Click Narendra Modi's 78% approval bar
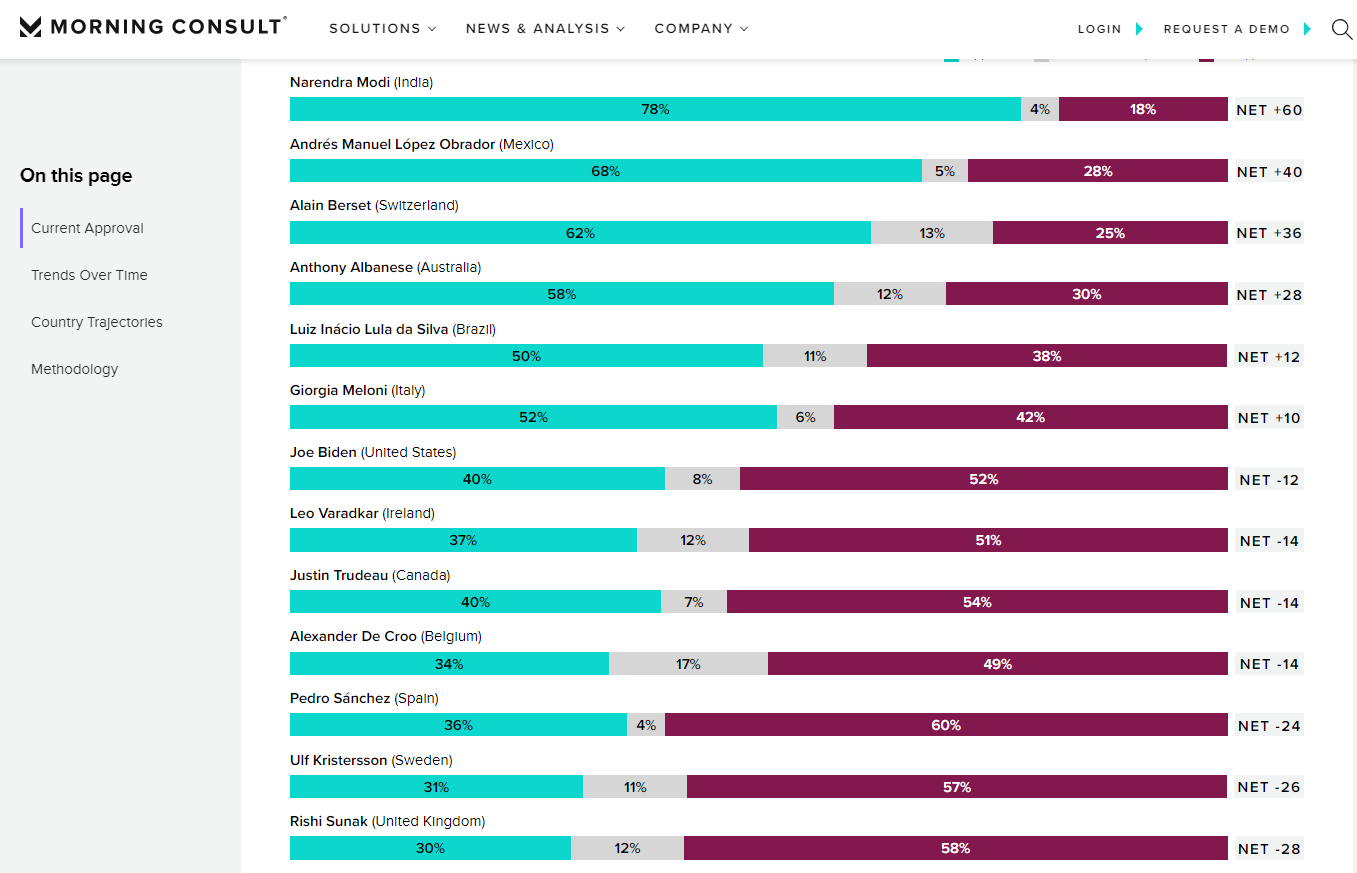The height and width of the screenshot is (873, 1357). pyautogui.click(x=655, y=109)
